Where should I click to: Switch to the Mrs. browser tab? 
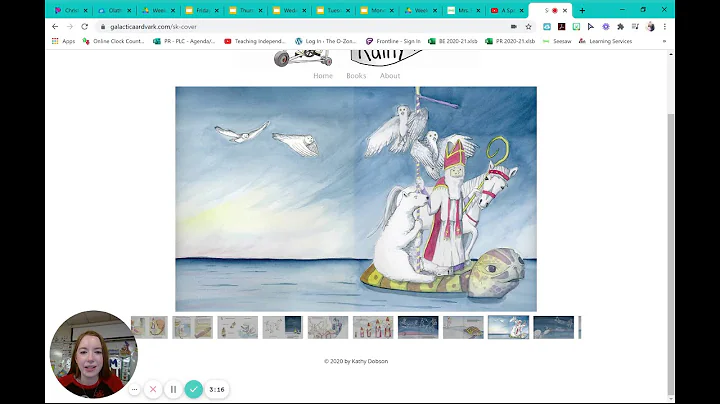click(465, 11)
